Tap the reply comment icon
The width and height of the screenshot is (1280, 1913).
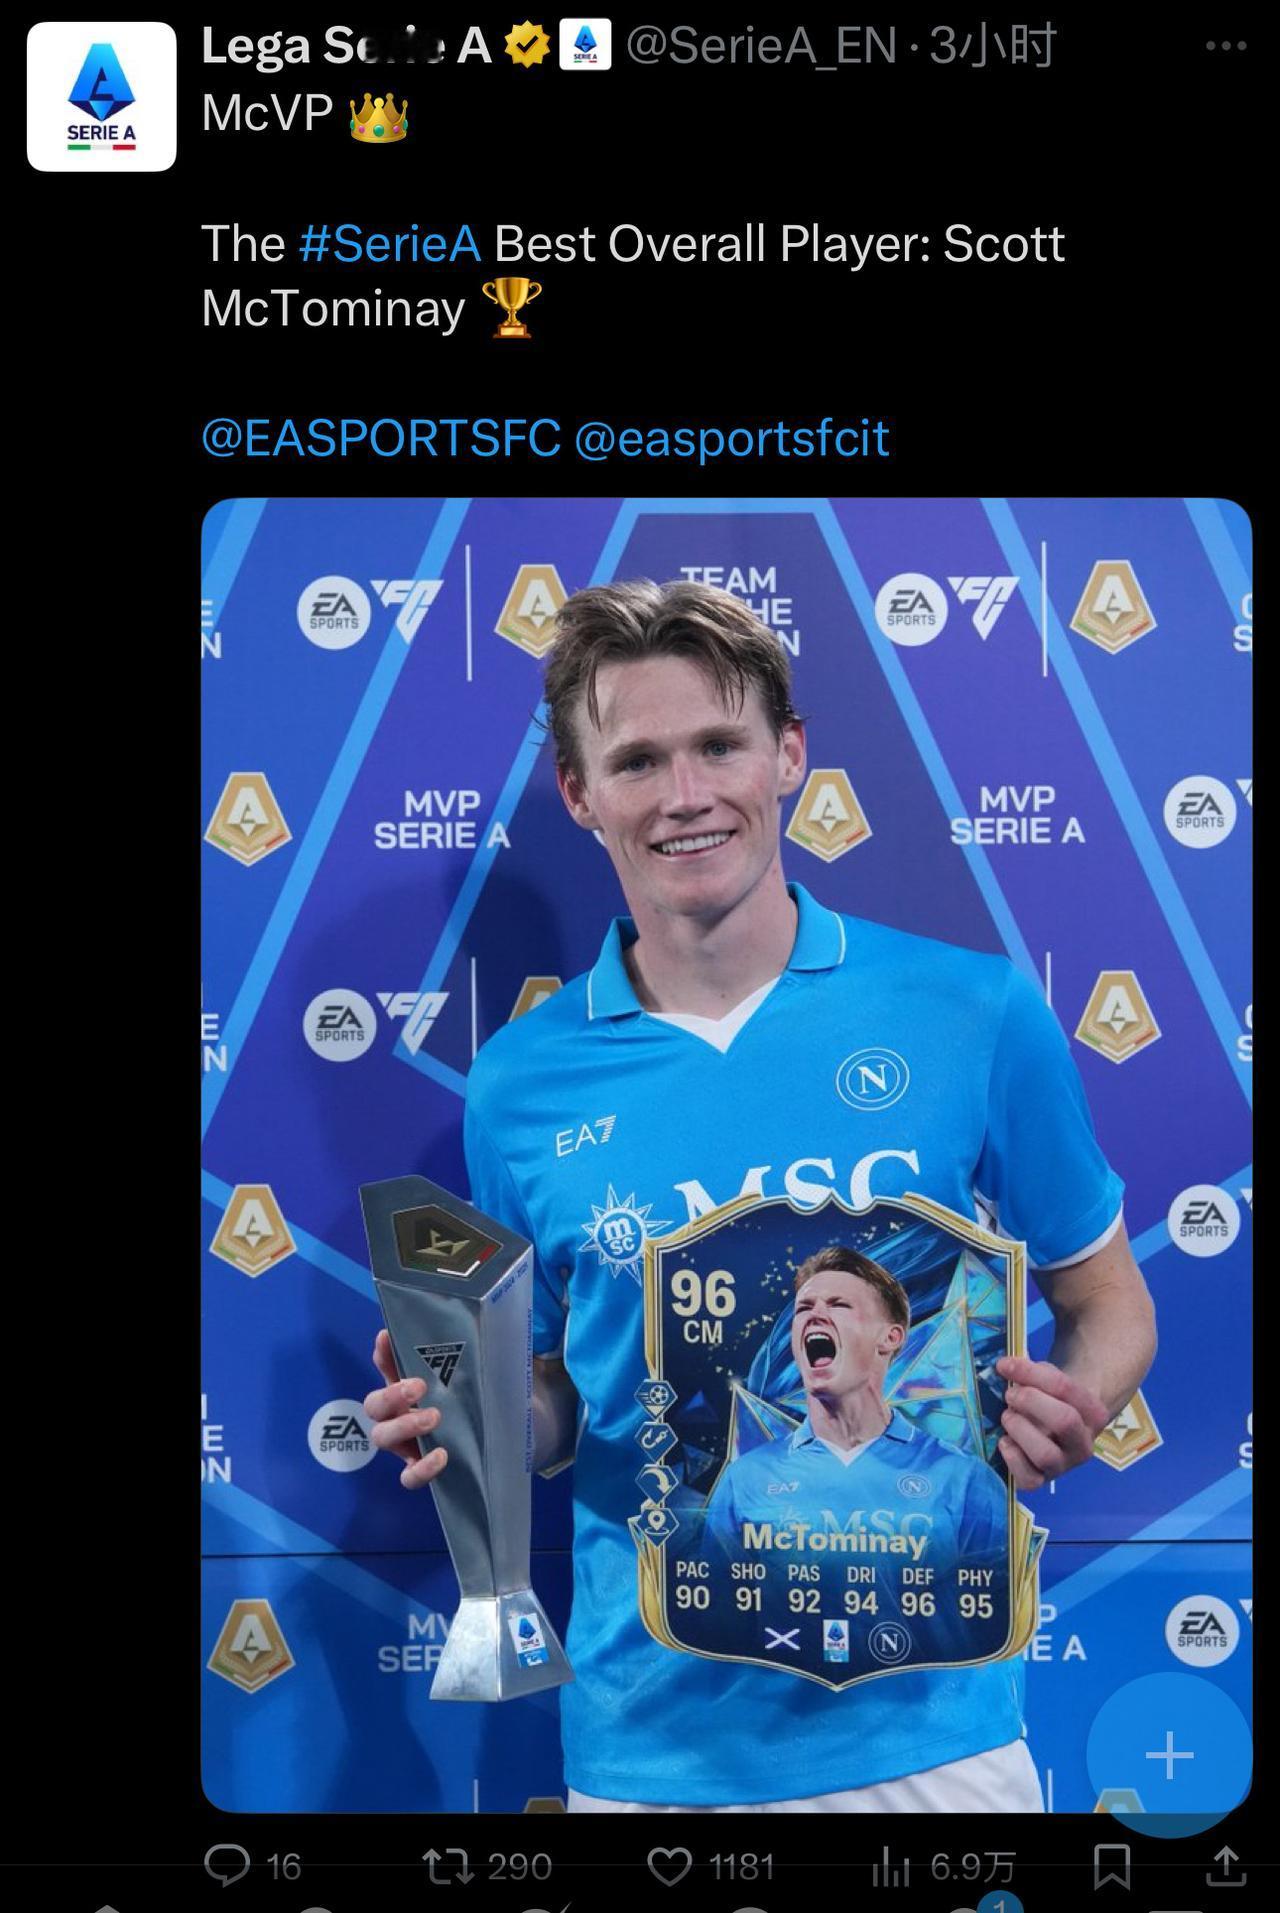point(227,1865)
